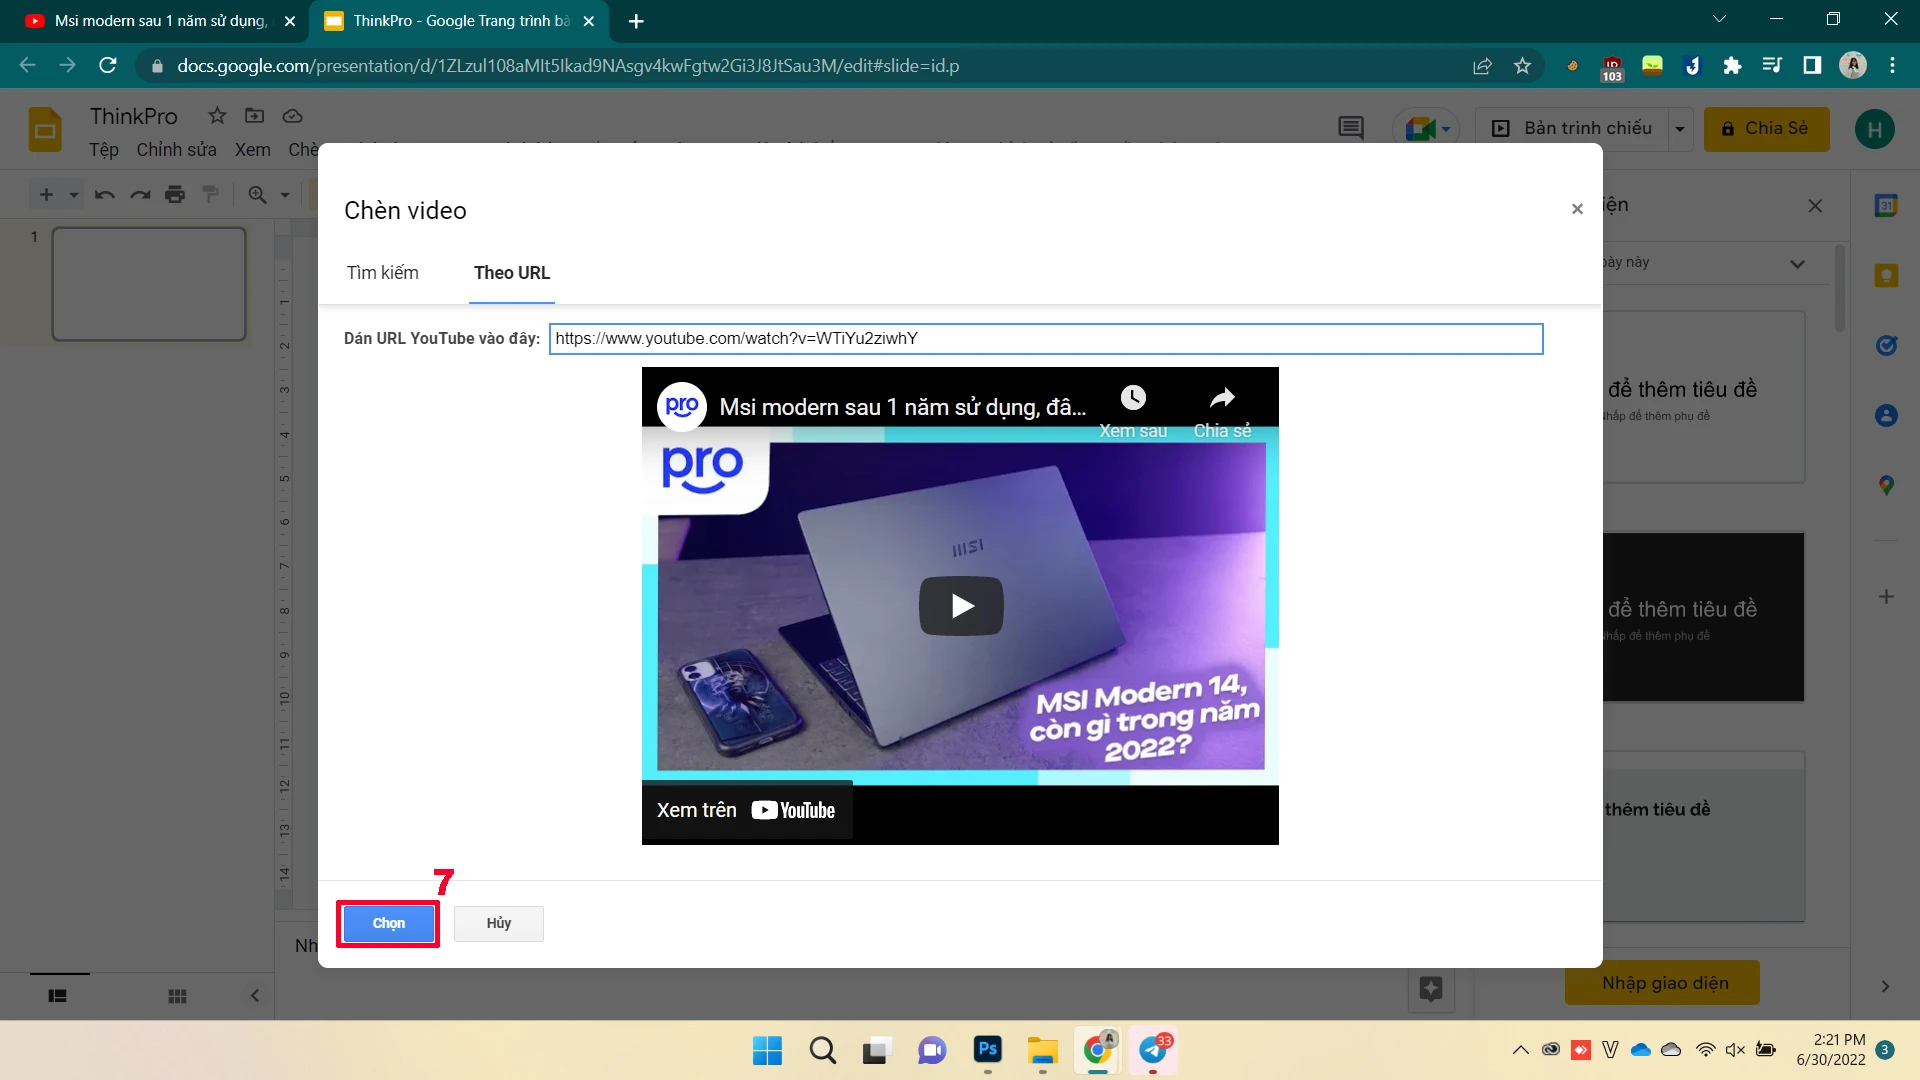The width and height of the screenshot is (1920, 1080).
Task: Click the undo icon
Action: click(x=104, y=194)
